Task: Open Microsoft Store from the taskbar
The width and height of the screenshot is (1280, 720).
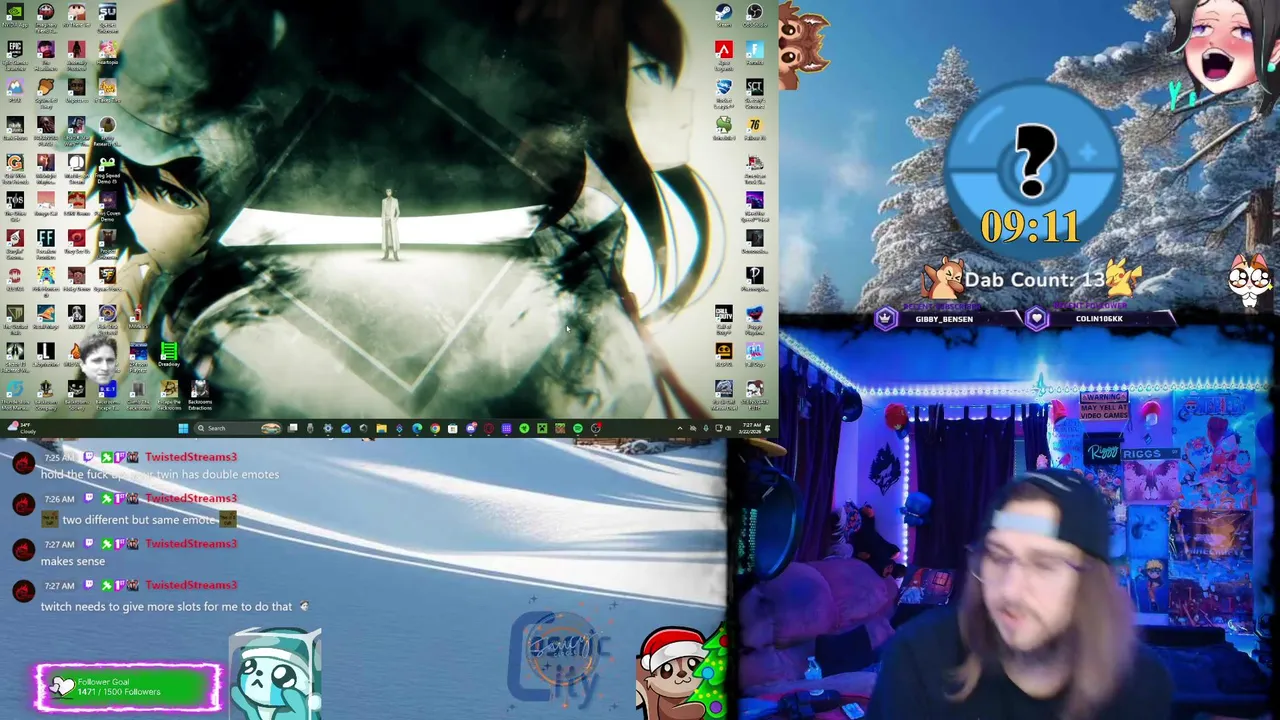Action: (453, 428)
